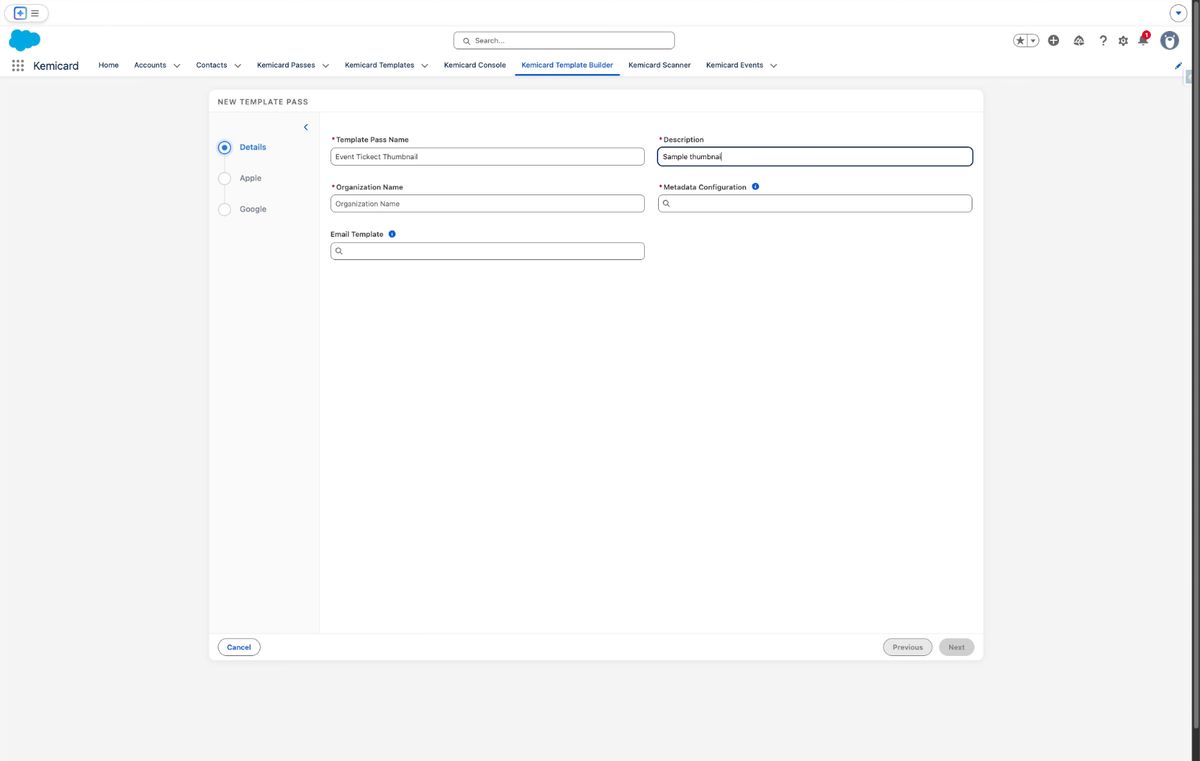Click the Organization Name input field
Image resolution: width=1200 pixels, height=761 pixels.
coord(488,204)
